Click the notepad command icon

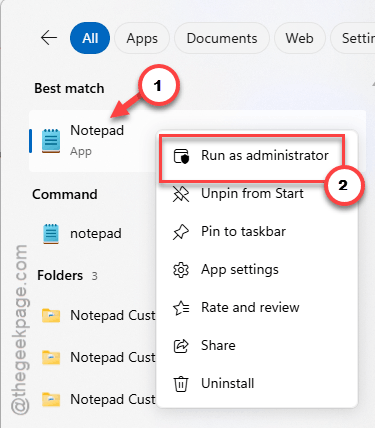click(x=51, y=234)
